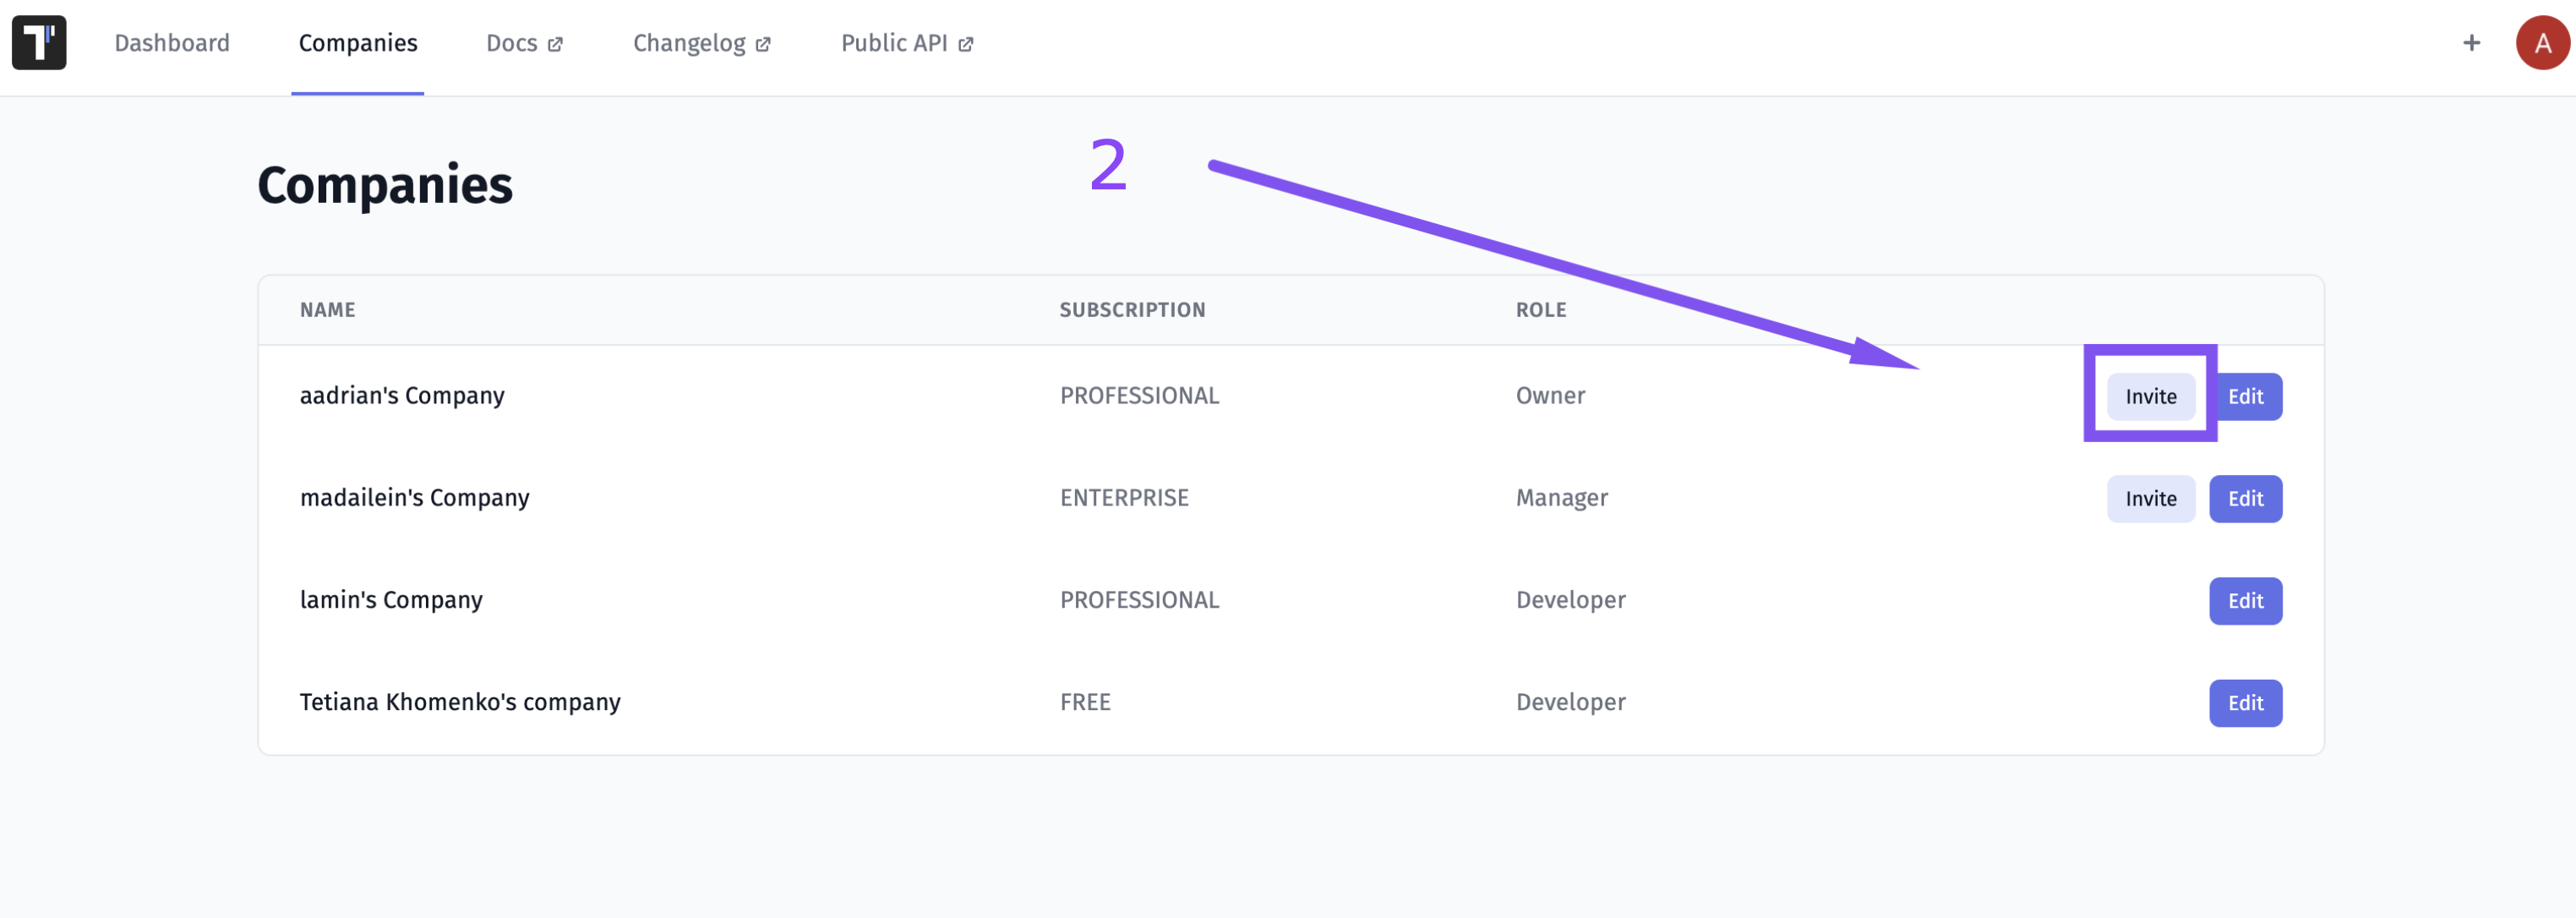Click the Docs external link icon

coord(555,44)
